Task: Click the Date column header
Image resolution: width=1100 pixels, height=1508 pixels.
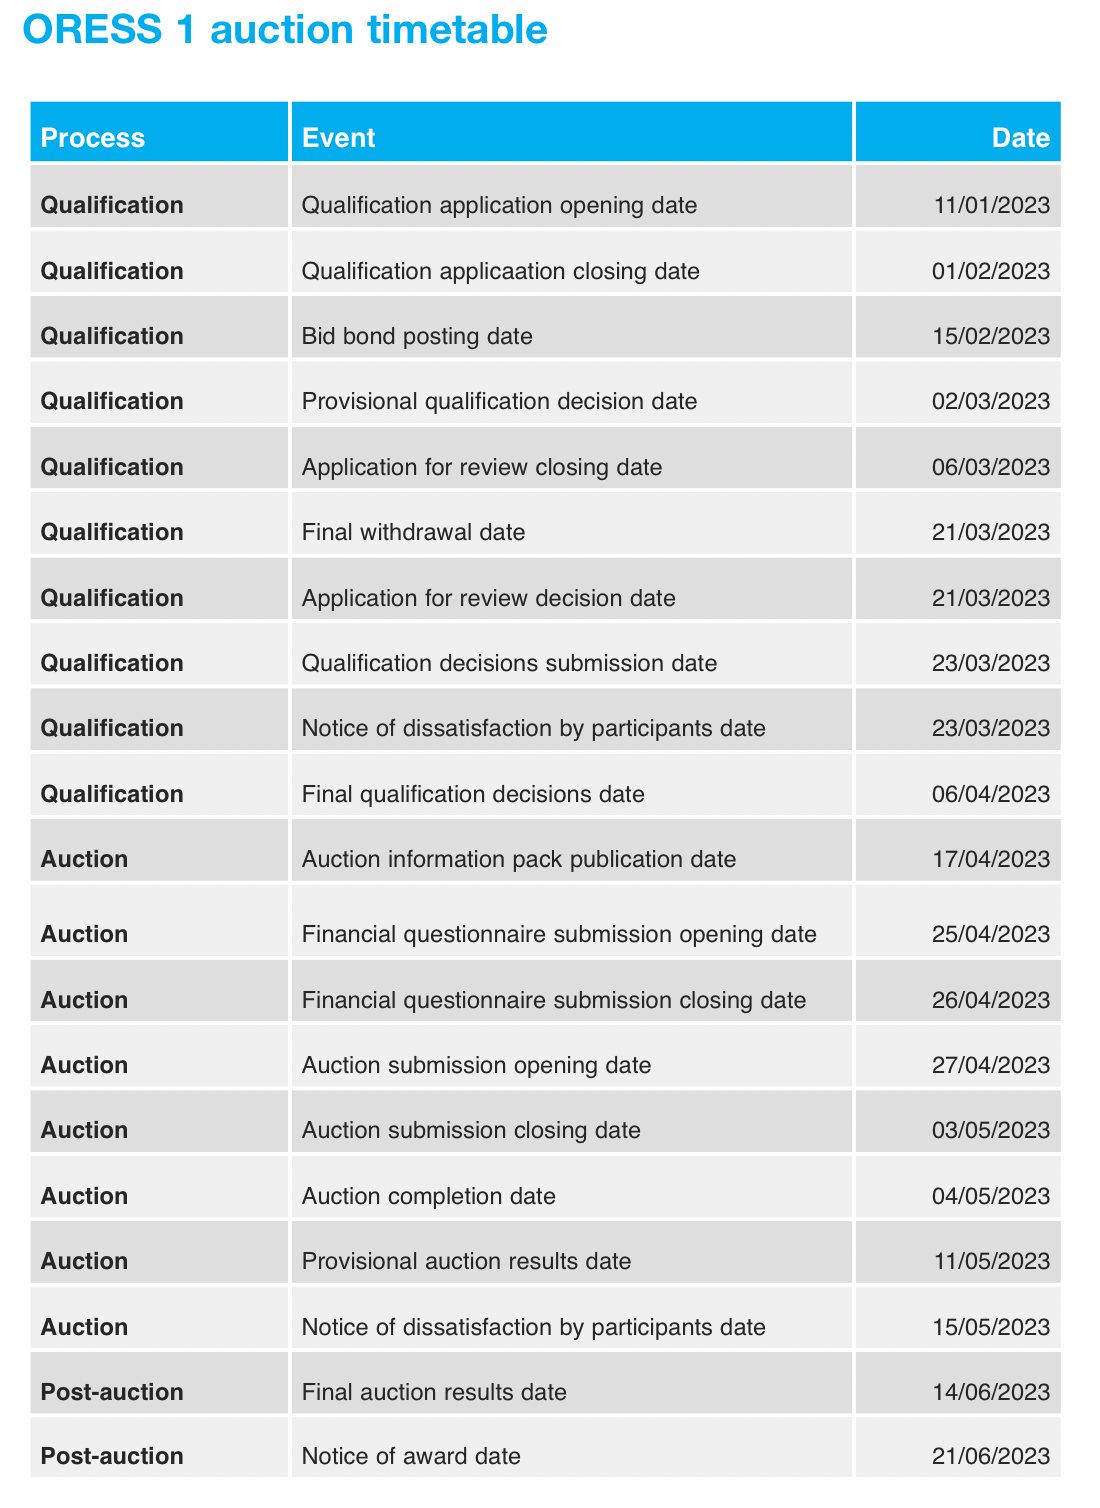Action: [x=1020, y=138]
